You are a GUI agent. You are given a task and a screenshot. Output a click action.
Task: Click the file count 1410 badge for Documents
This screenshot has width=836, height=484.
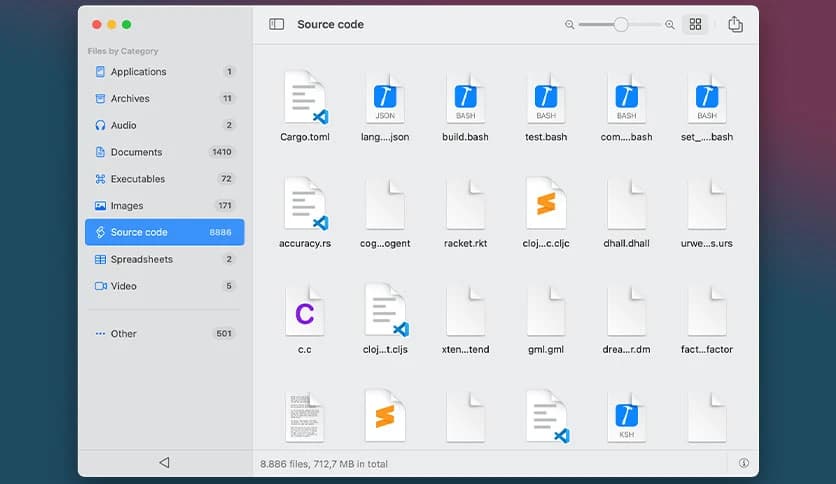coord(222,152)
